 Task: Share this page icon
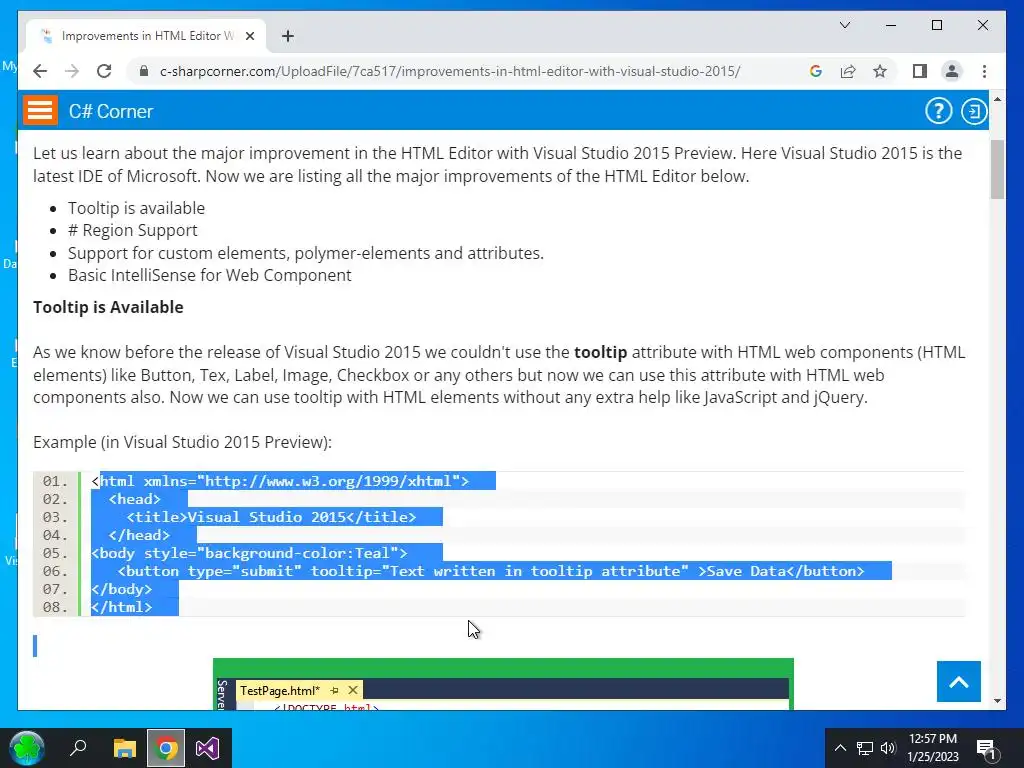[848, 71]
